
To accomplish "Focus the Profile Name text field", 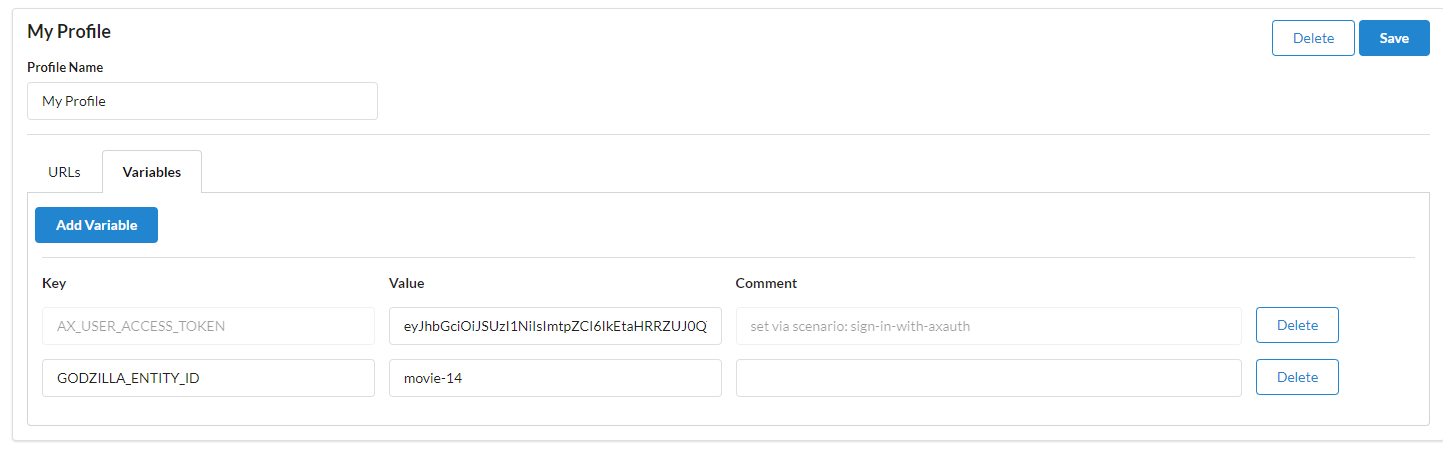I will click(x=202, y=101).
